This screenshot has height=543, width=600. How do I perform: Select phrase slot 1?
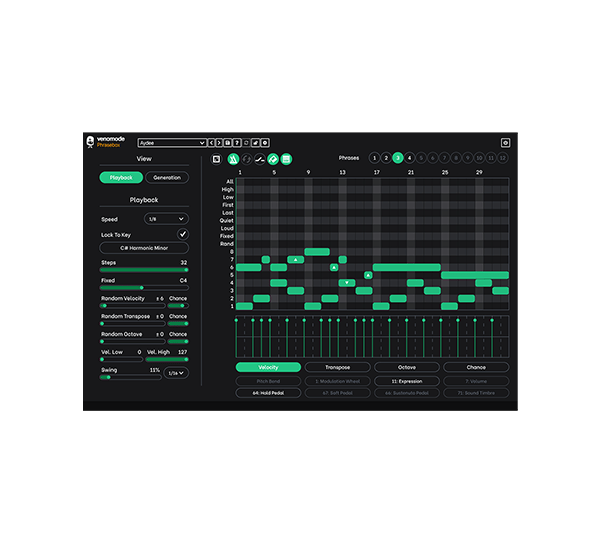(375, 158)
